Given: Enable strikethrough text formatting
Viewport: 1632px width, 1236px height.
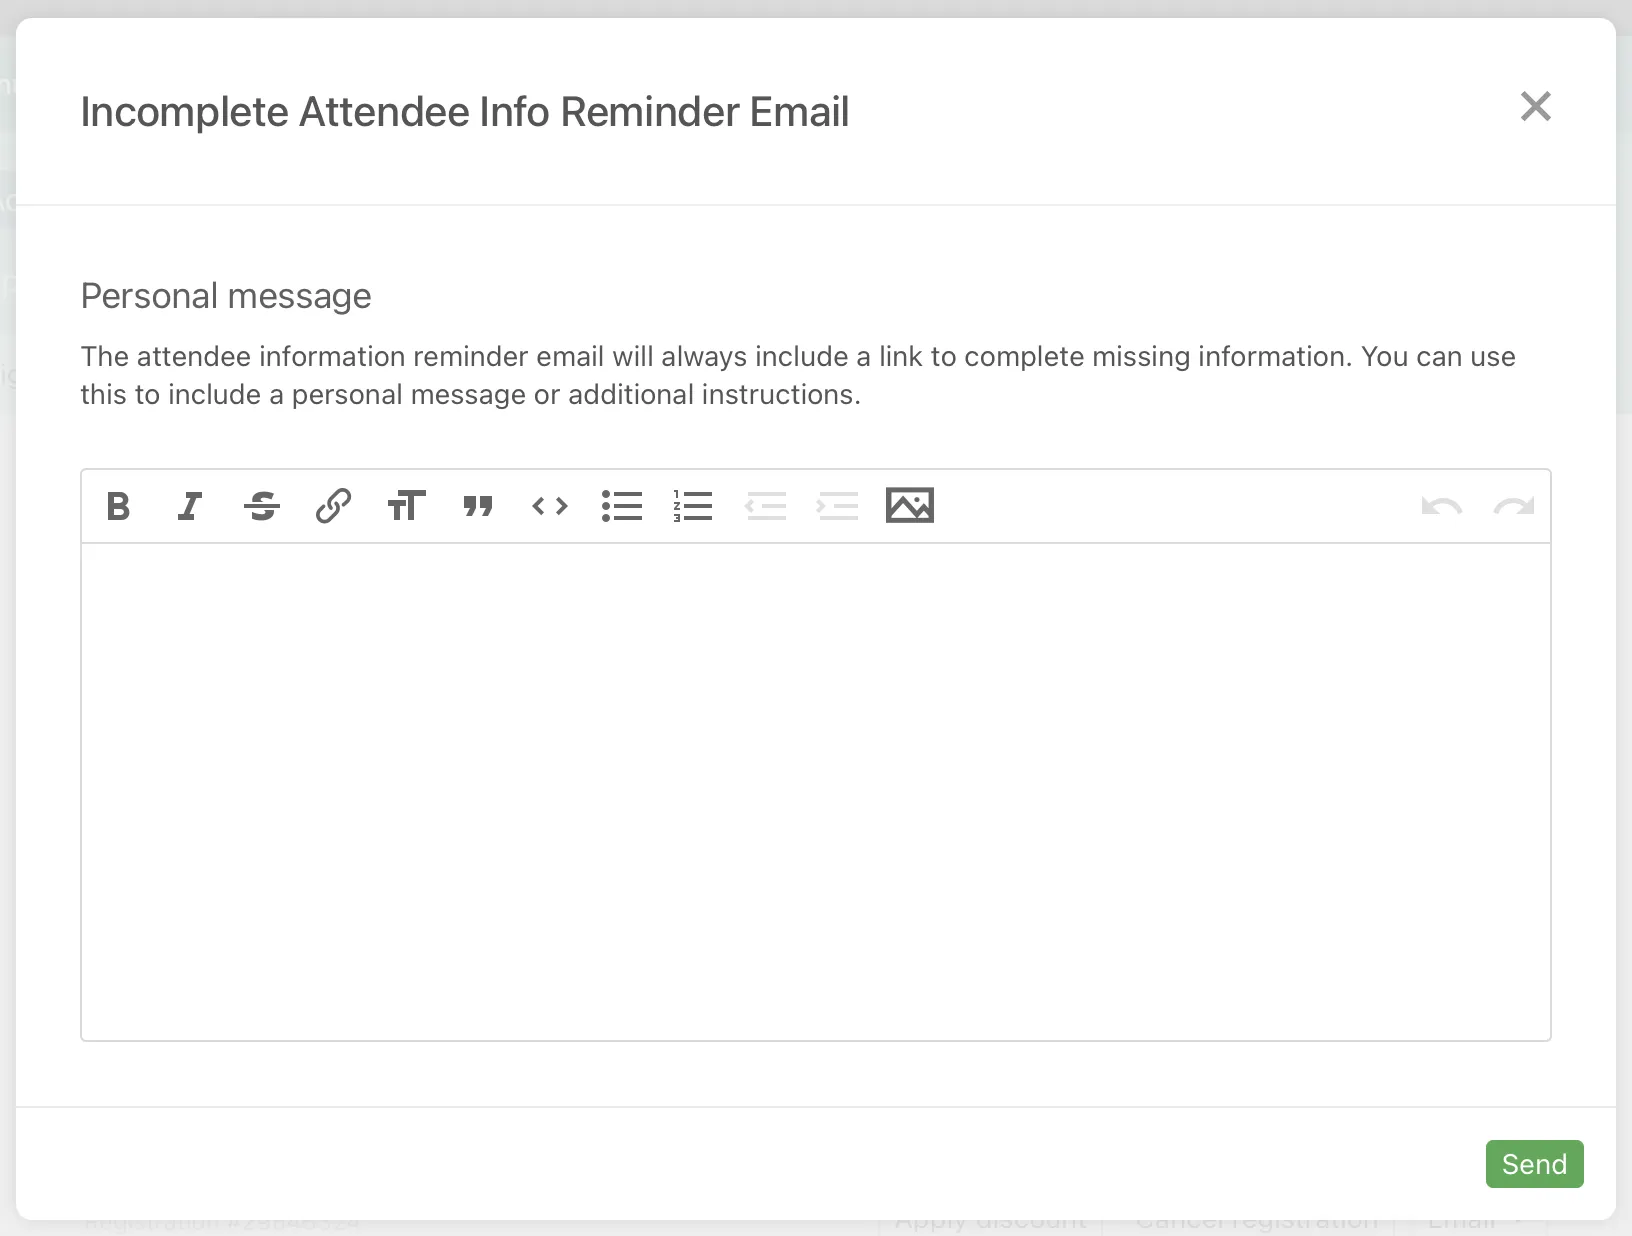Looking at the screenshot, I should 262,506.
